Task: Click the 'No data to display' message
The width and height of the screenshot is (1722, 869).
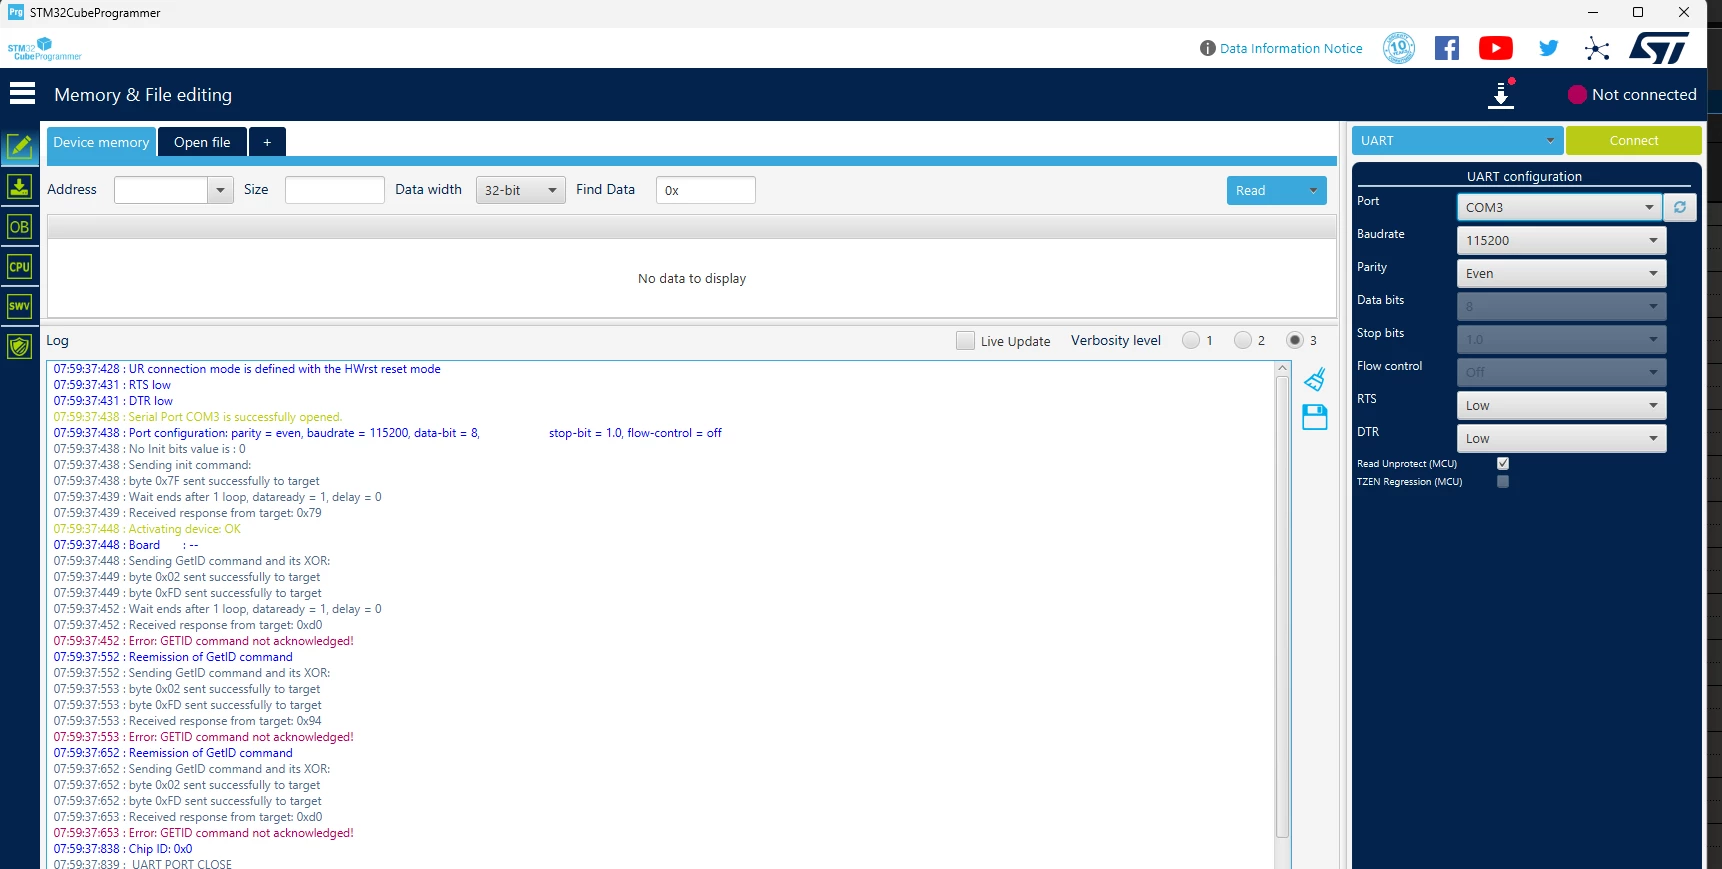Action: tap(692, 279)
